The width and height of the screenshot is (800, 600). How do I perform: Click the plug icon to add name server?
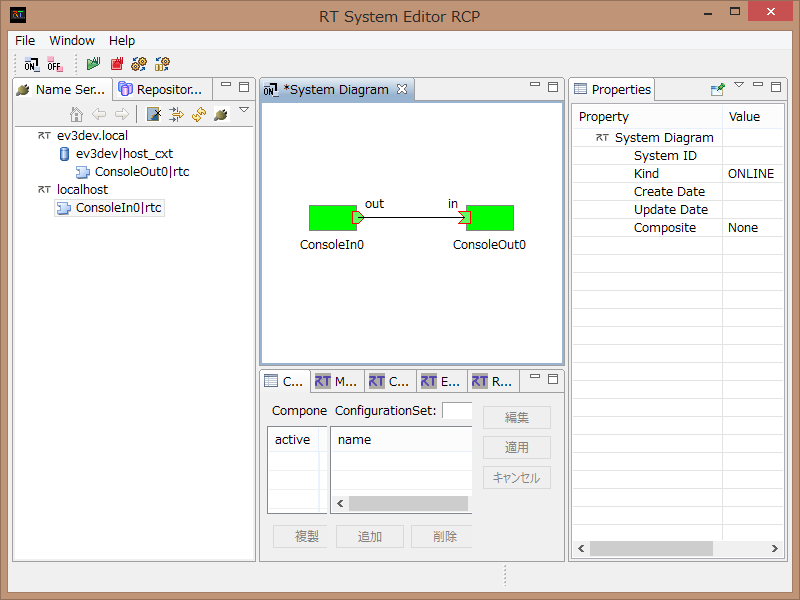221,114
